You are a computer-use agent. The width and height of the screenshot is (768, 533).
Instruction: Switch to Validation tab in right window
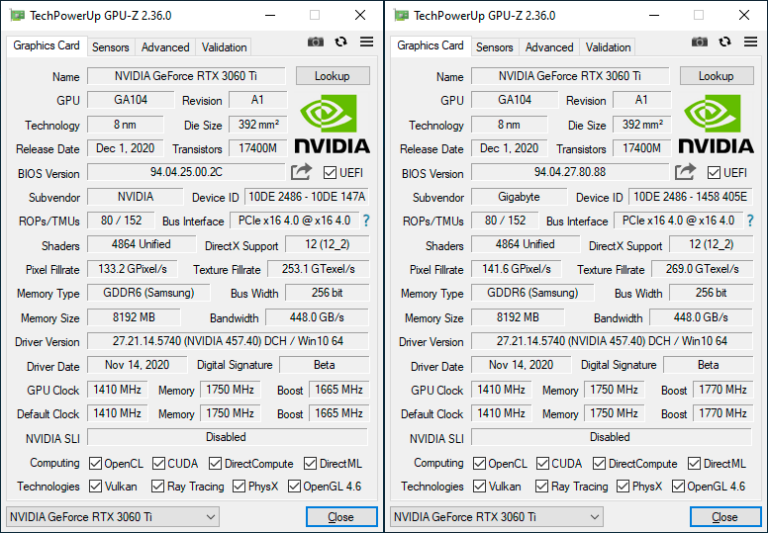click(608, 47)
